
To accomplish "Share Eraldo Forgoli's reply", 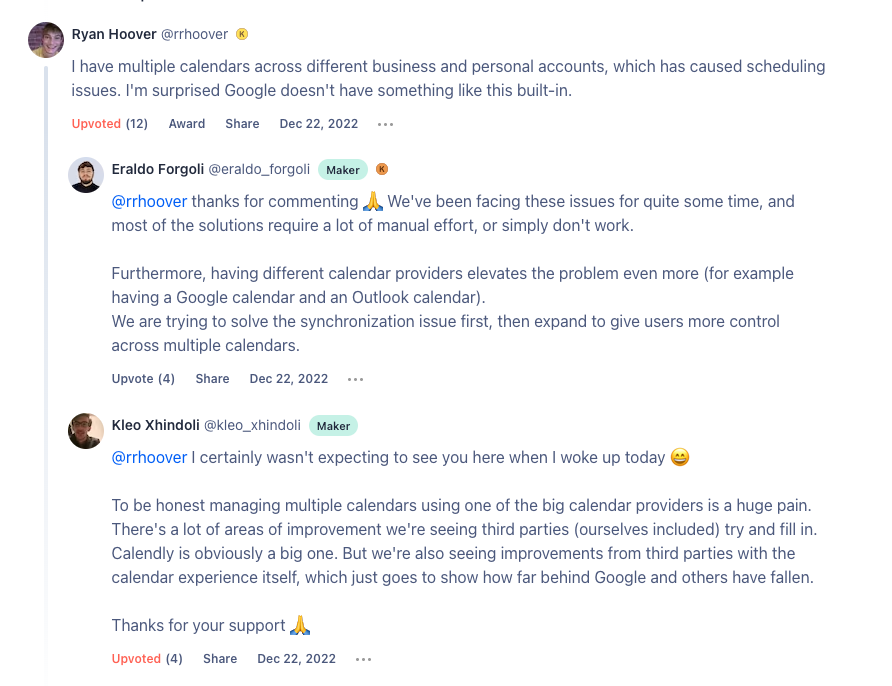I will (x=212, y=379).
